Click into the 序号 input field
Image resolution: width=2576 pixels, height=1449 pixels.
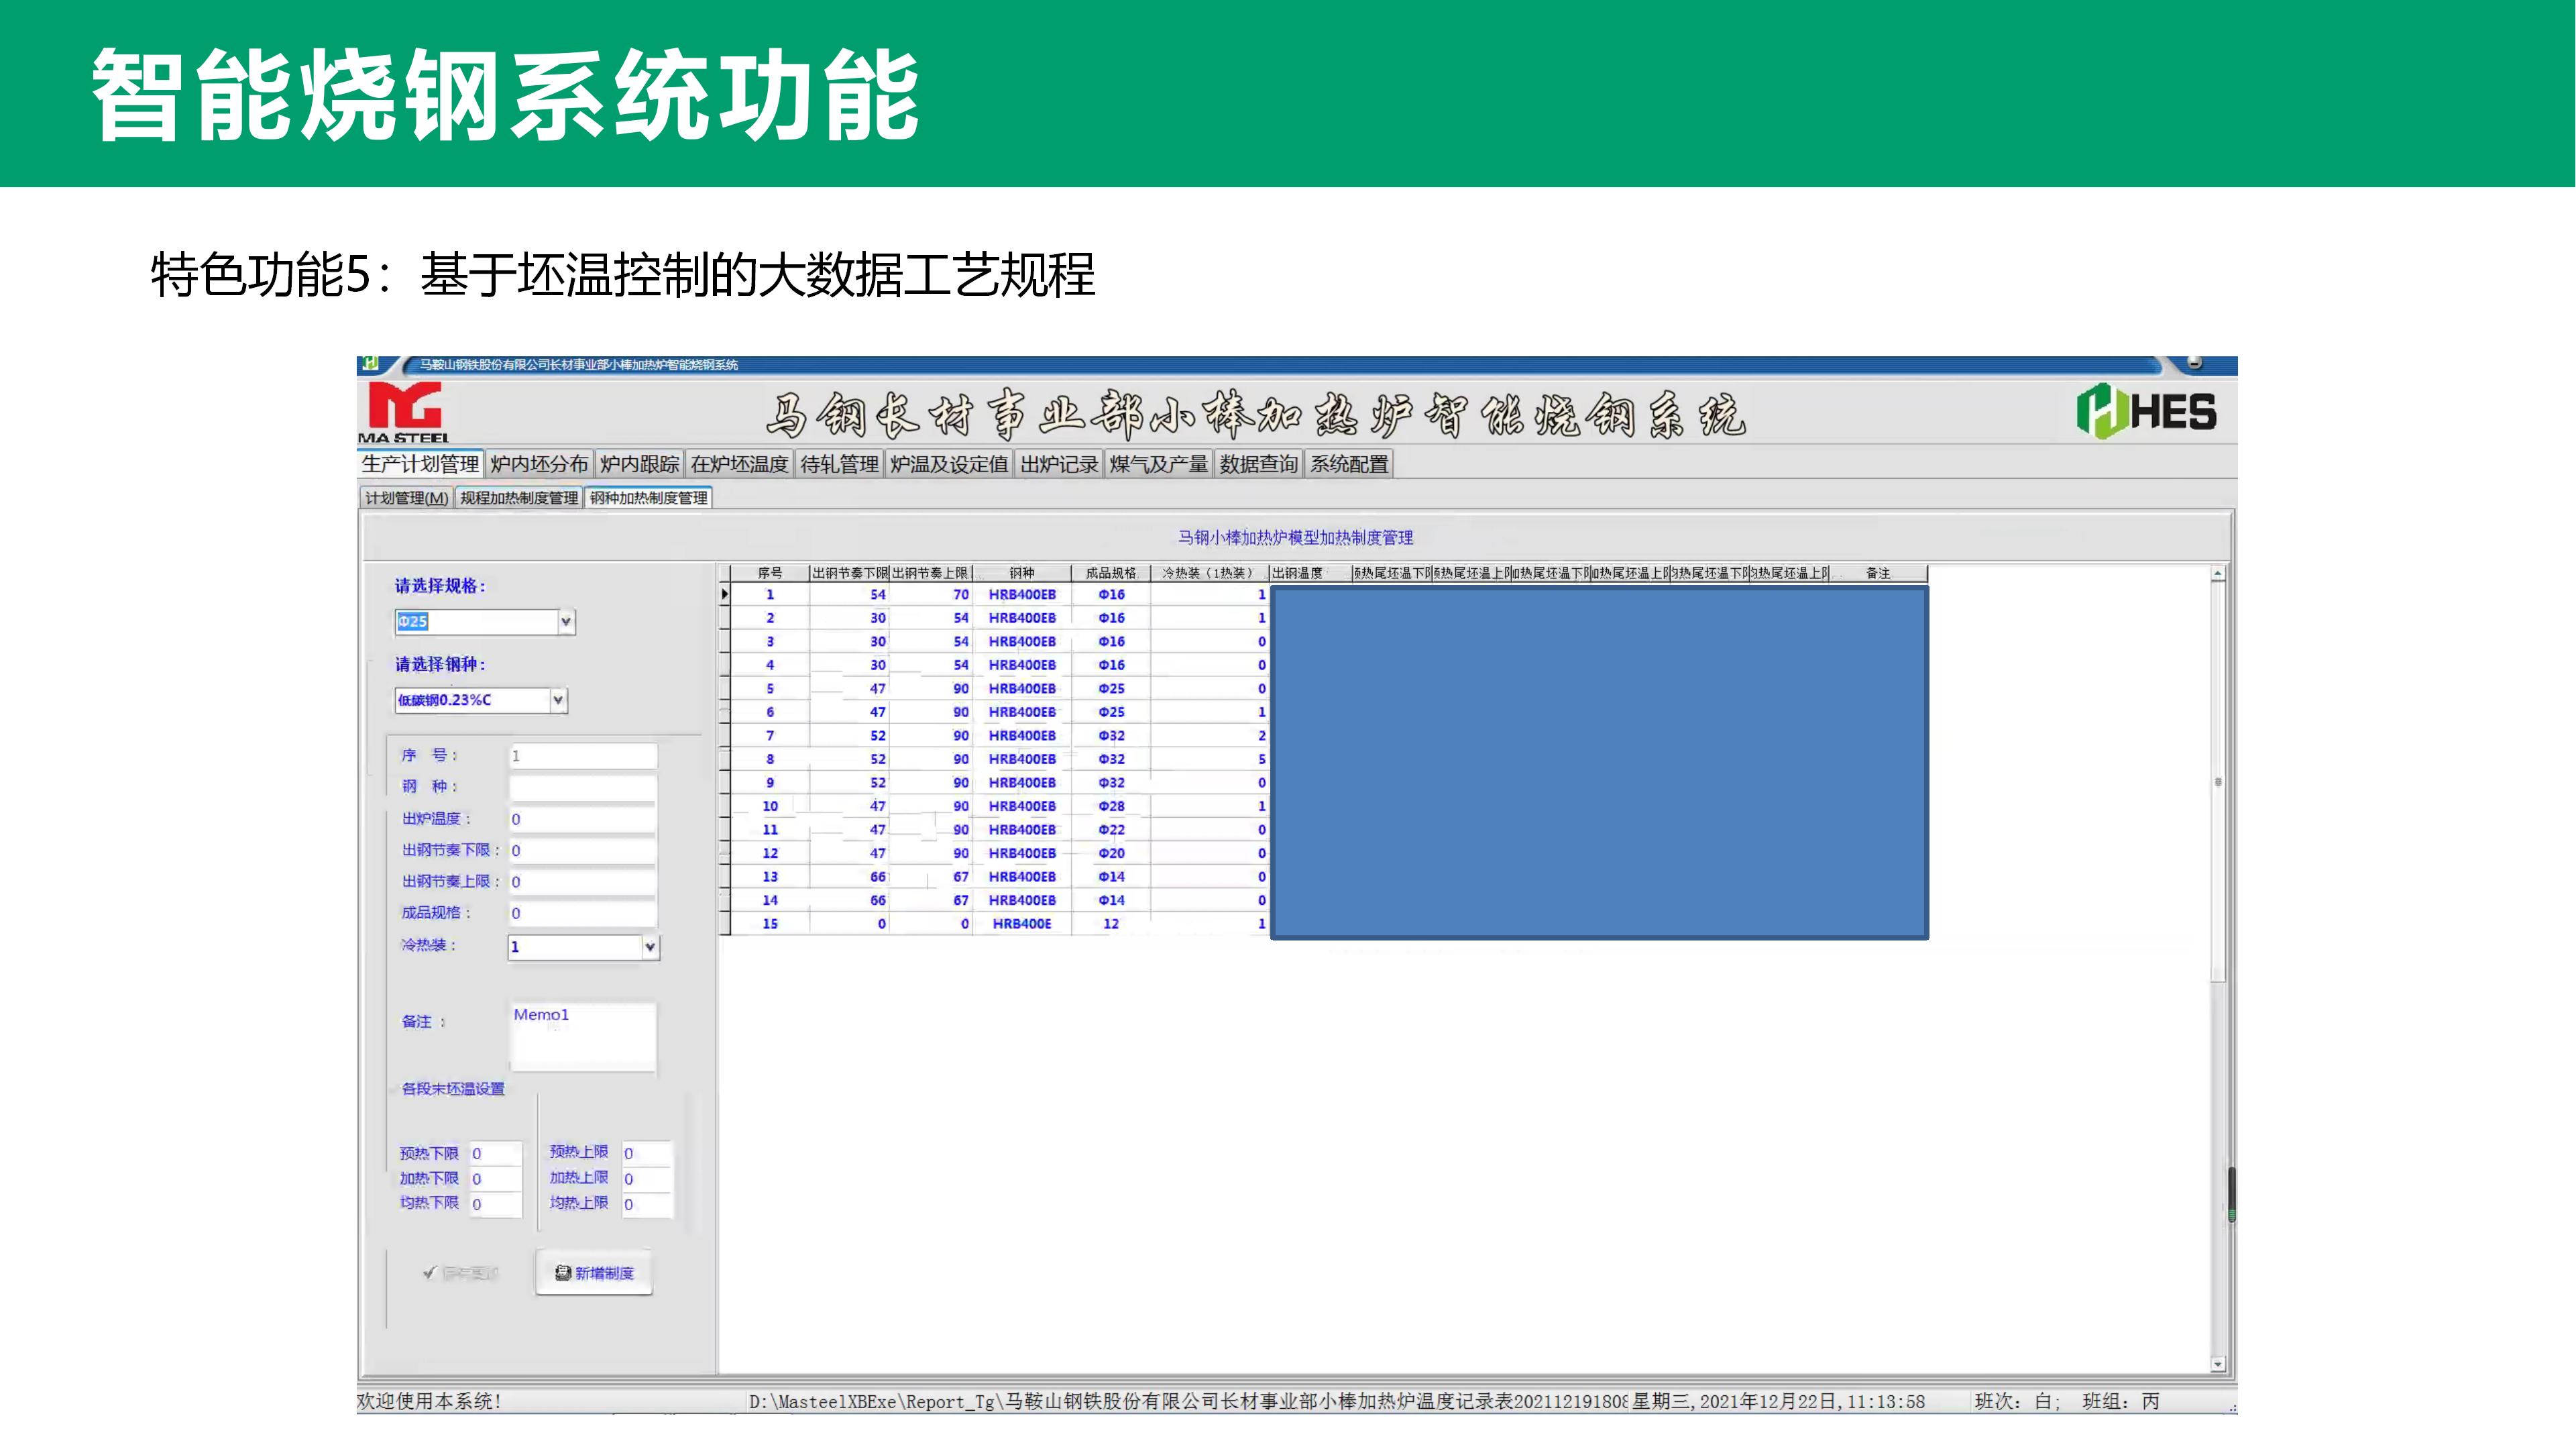(x=583, y=756)
